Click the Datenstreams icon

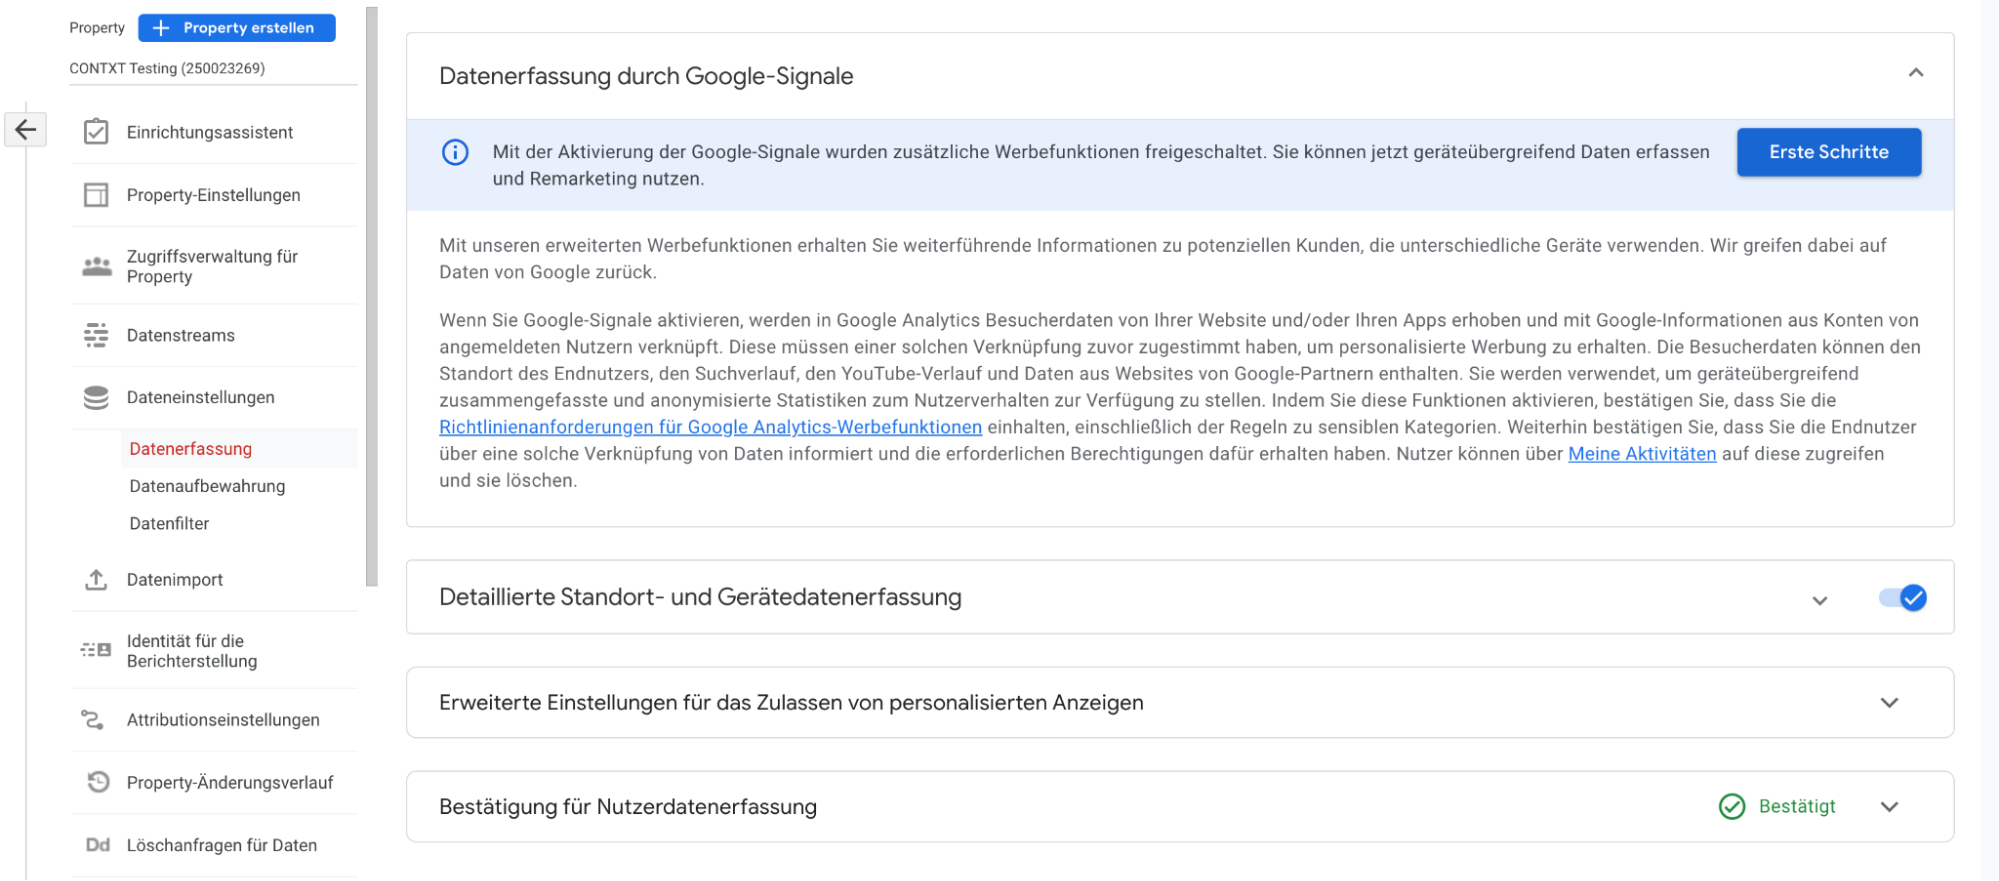tap(96, 335)
